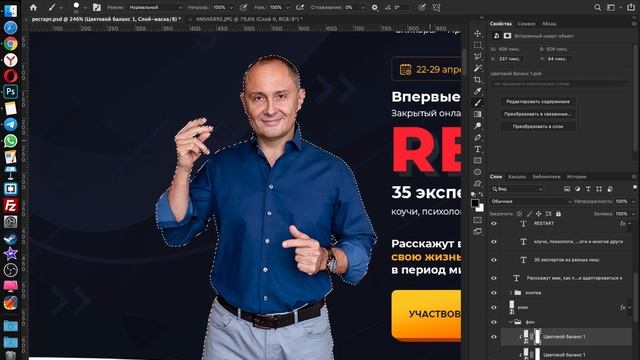Open the 'Абзац' panel tab
640x360 pixels.
pyautogui.click(x=549, y=24)
